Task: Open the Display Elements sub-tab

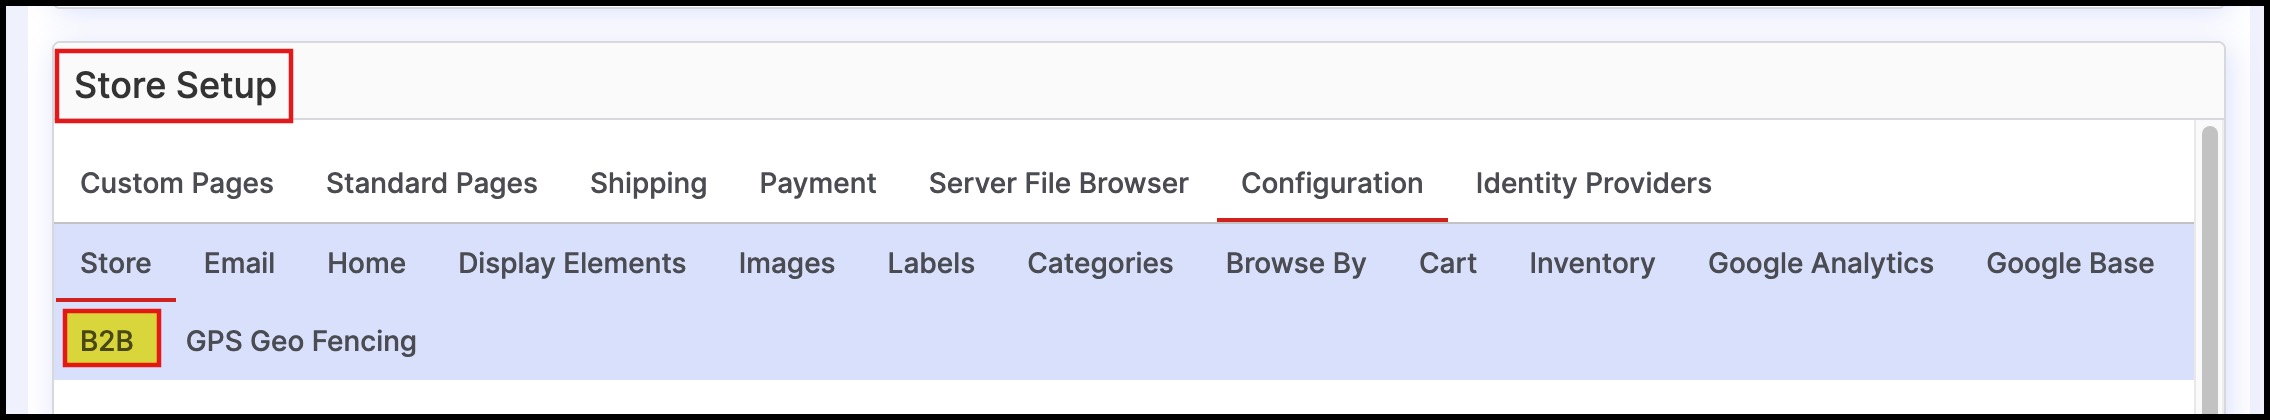Action: (x=572, y=263)
